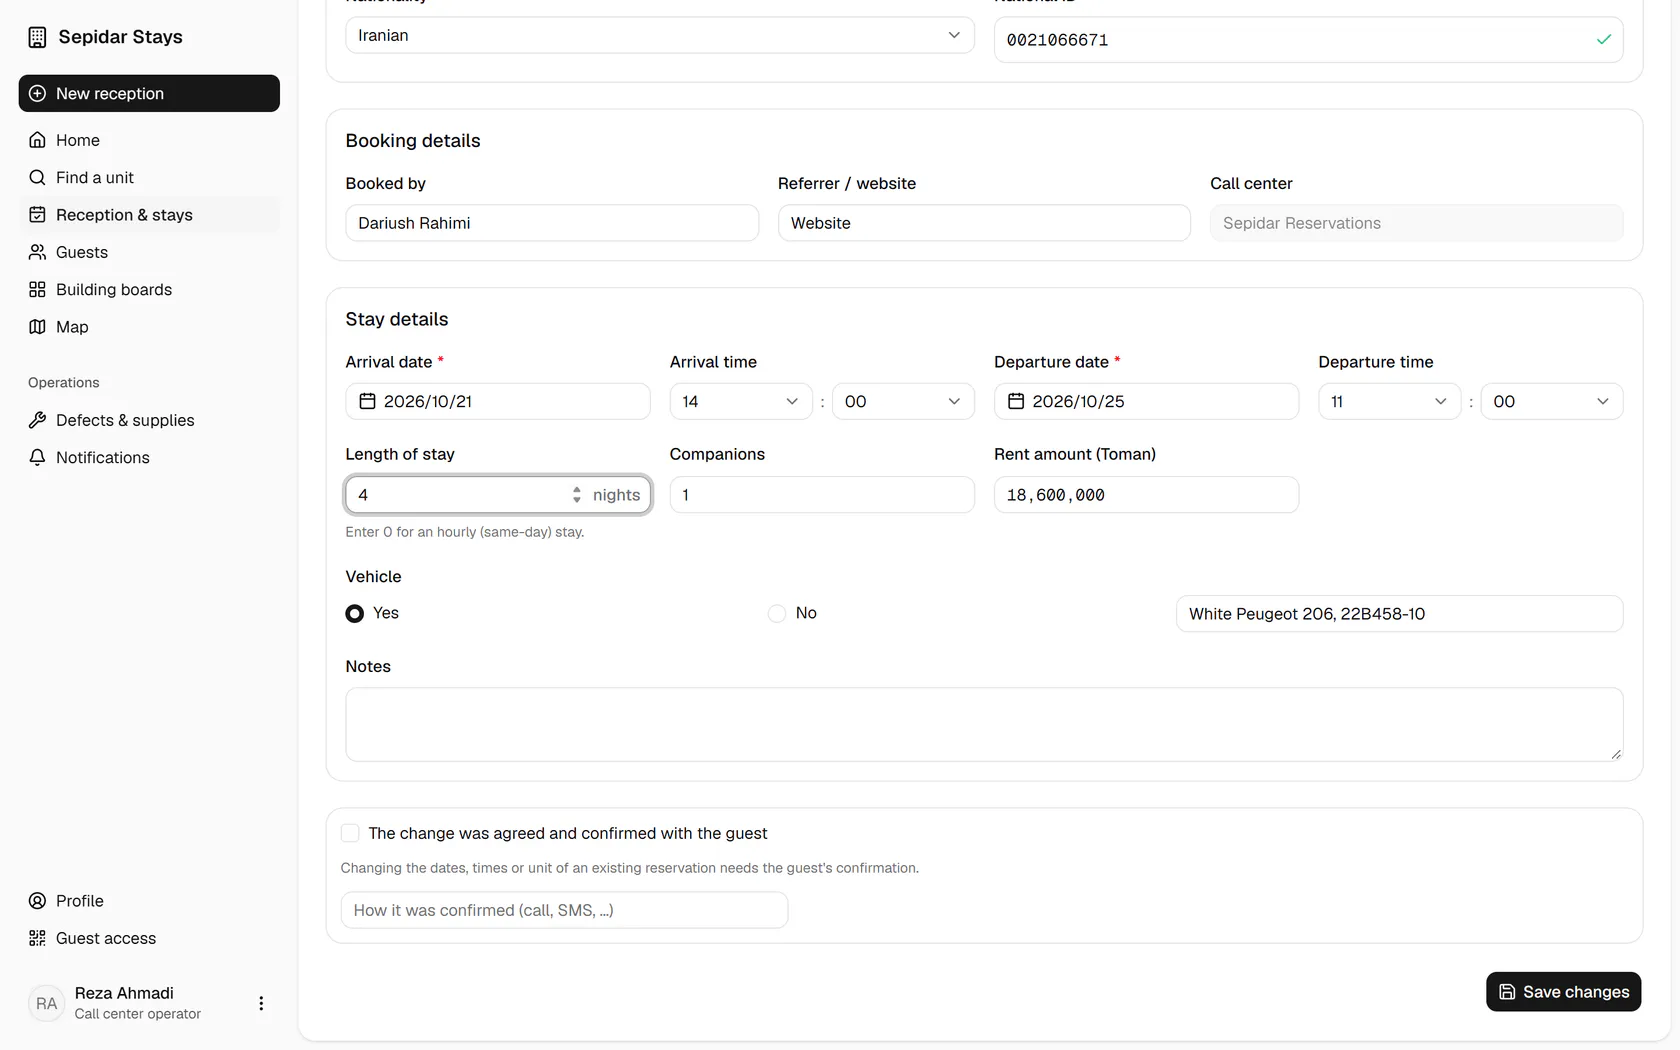Screen dimensions: 1680x1050
Task: Click the Map icon in sidebar
Action: click(x=37, y=327)
